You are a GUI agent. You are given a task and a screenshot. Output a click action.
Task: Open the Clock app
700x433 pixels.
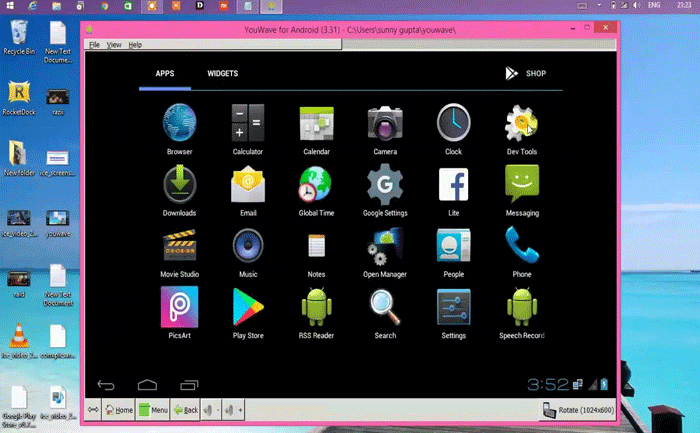453,129
